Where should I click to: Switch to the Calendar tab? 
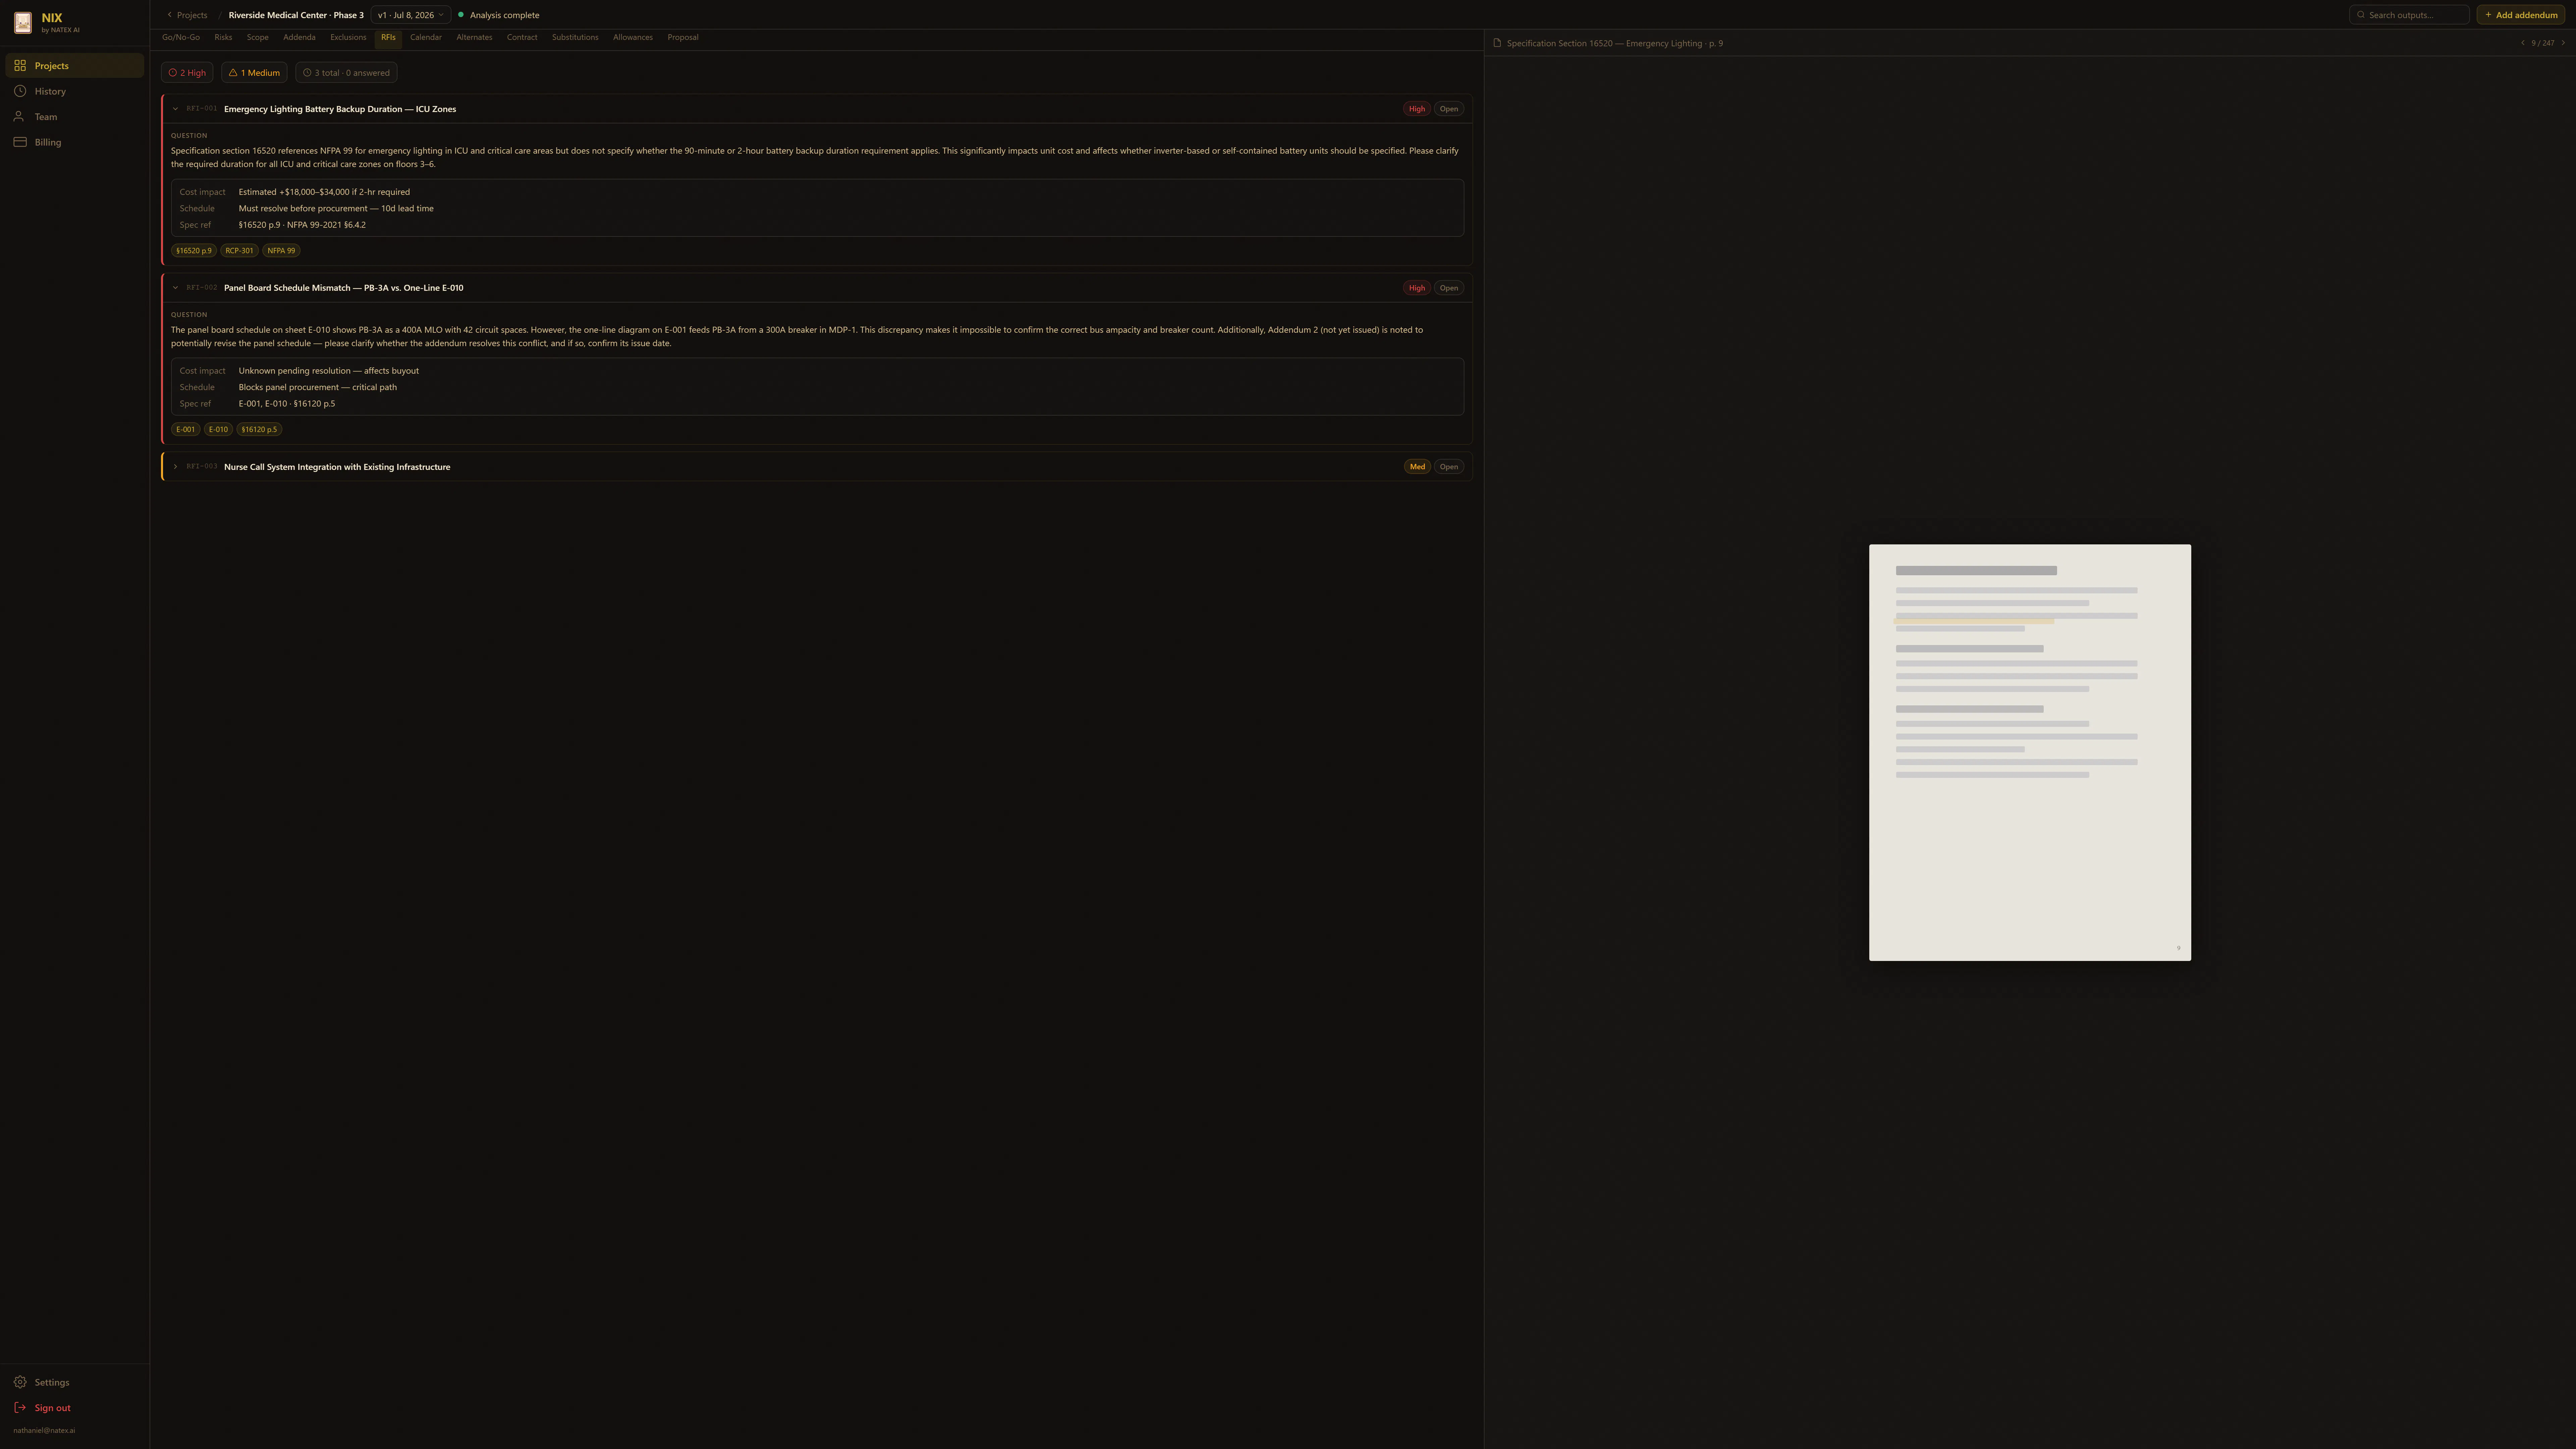tap(426, 38)
